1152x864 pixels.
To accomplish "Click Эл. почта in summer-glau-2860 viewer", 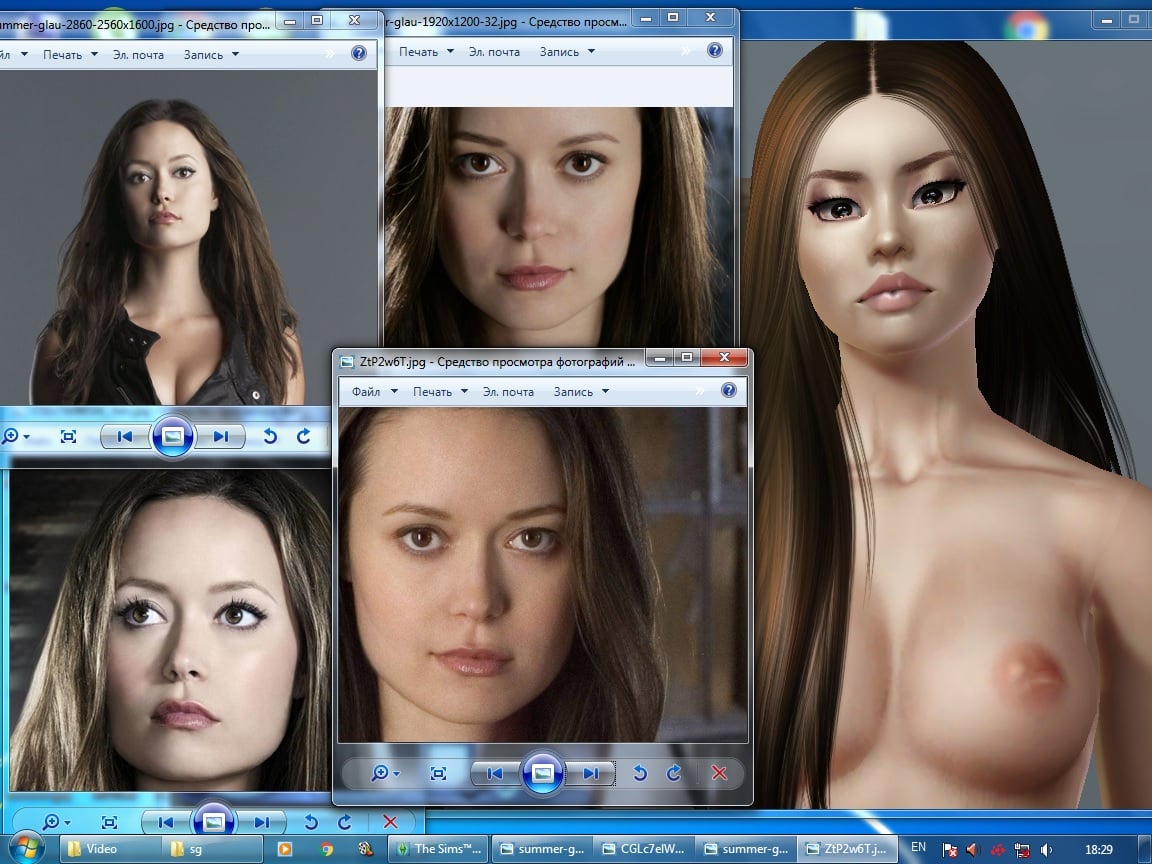I will point(138,54).
